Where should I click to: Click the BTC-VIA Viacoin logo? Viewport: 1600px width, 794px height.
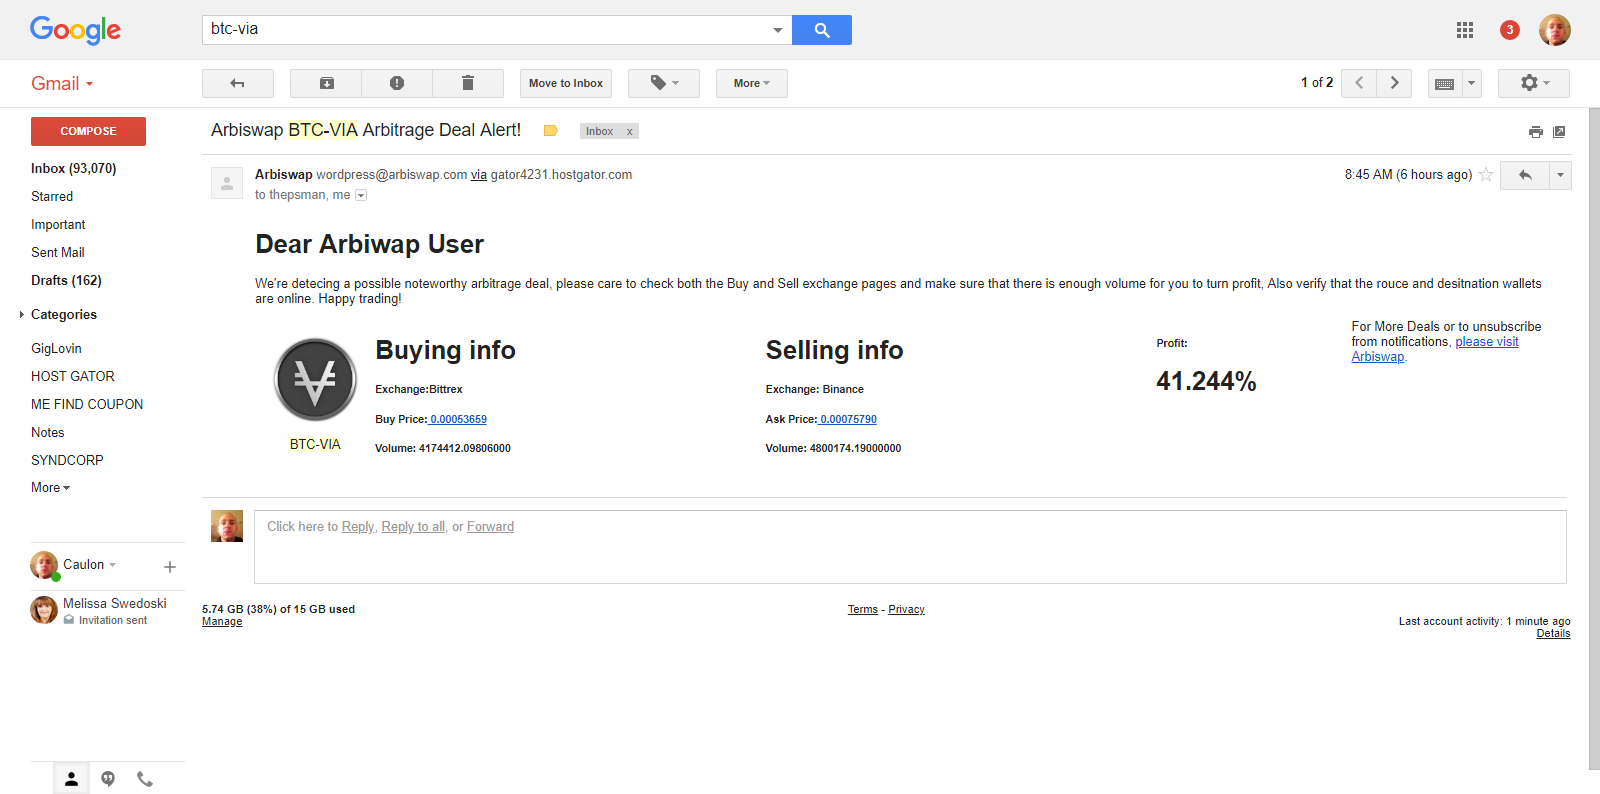(x=315, y=379)
